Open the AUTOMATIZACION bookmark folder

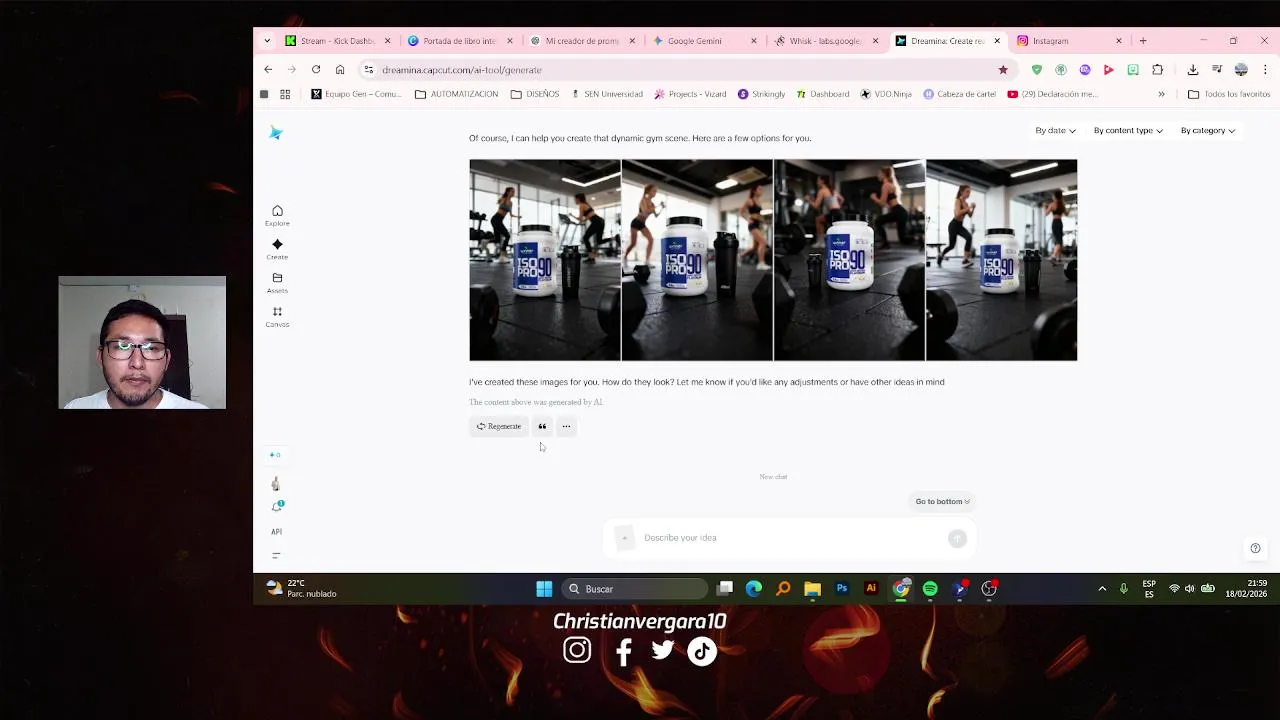tap(456, 94)
